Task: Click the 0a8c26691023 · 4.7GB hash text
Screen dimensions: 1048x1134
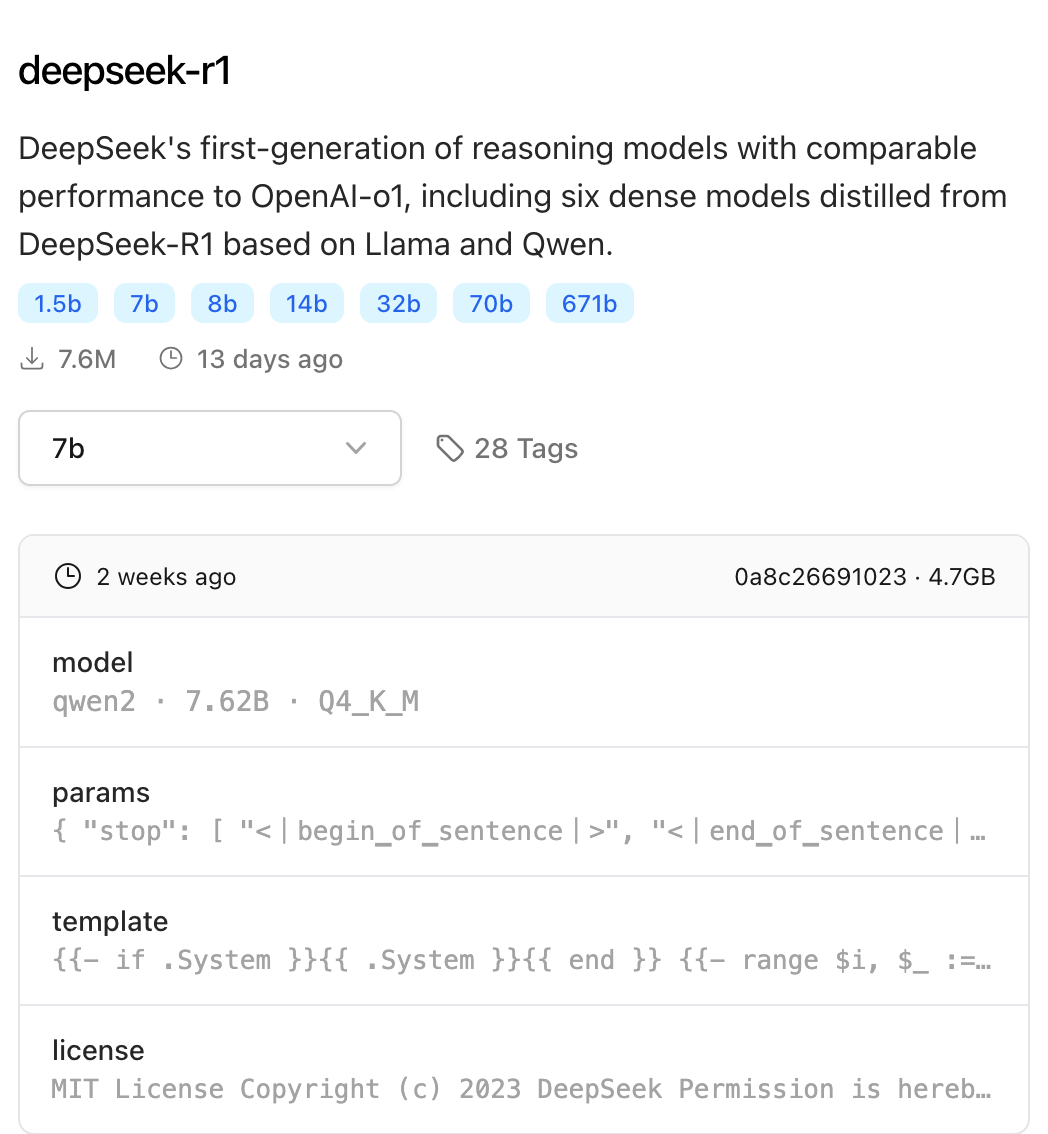Action: coord(865,576)
